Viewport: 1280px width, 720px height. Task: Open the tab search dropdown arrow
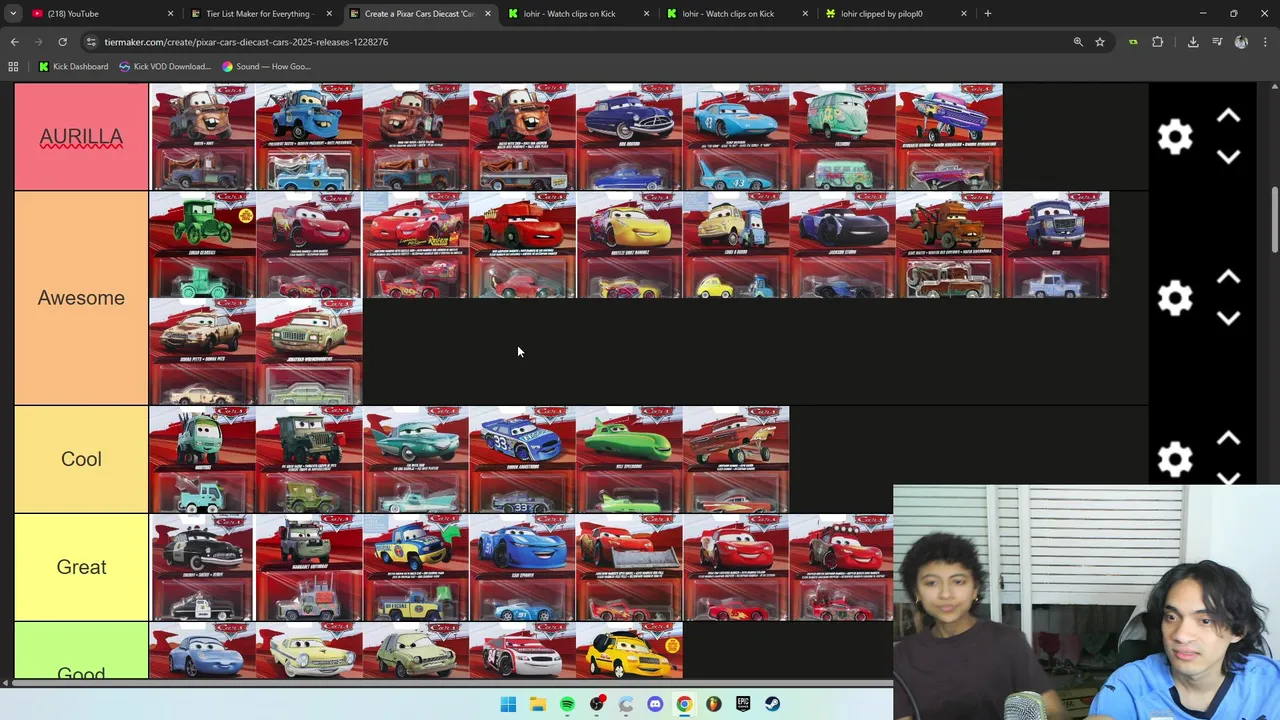[14, 14]
